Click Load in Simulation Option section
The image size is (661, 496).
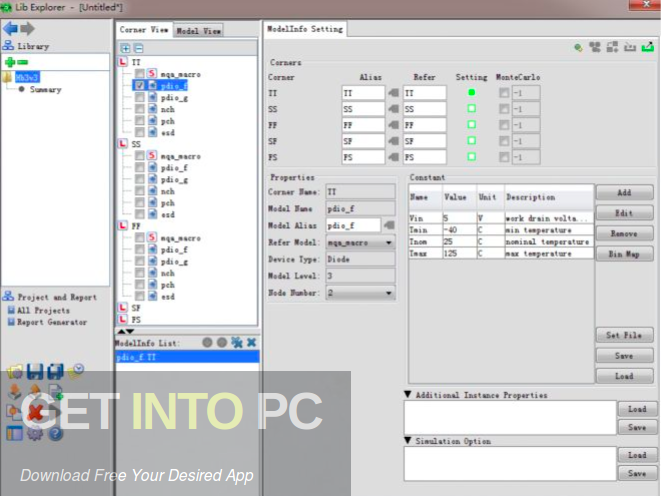(637, 455)
